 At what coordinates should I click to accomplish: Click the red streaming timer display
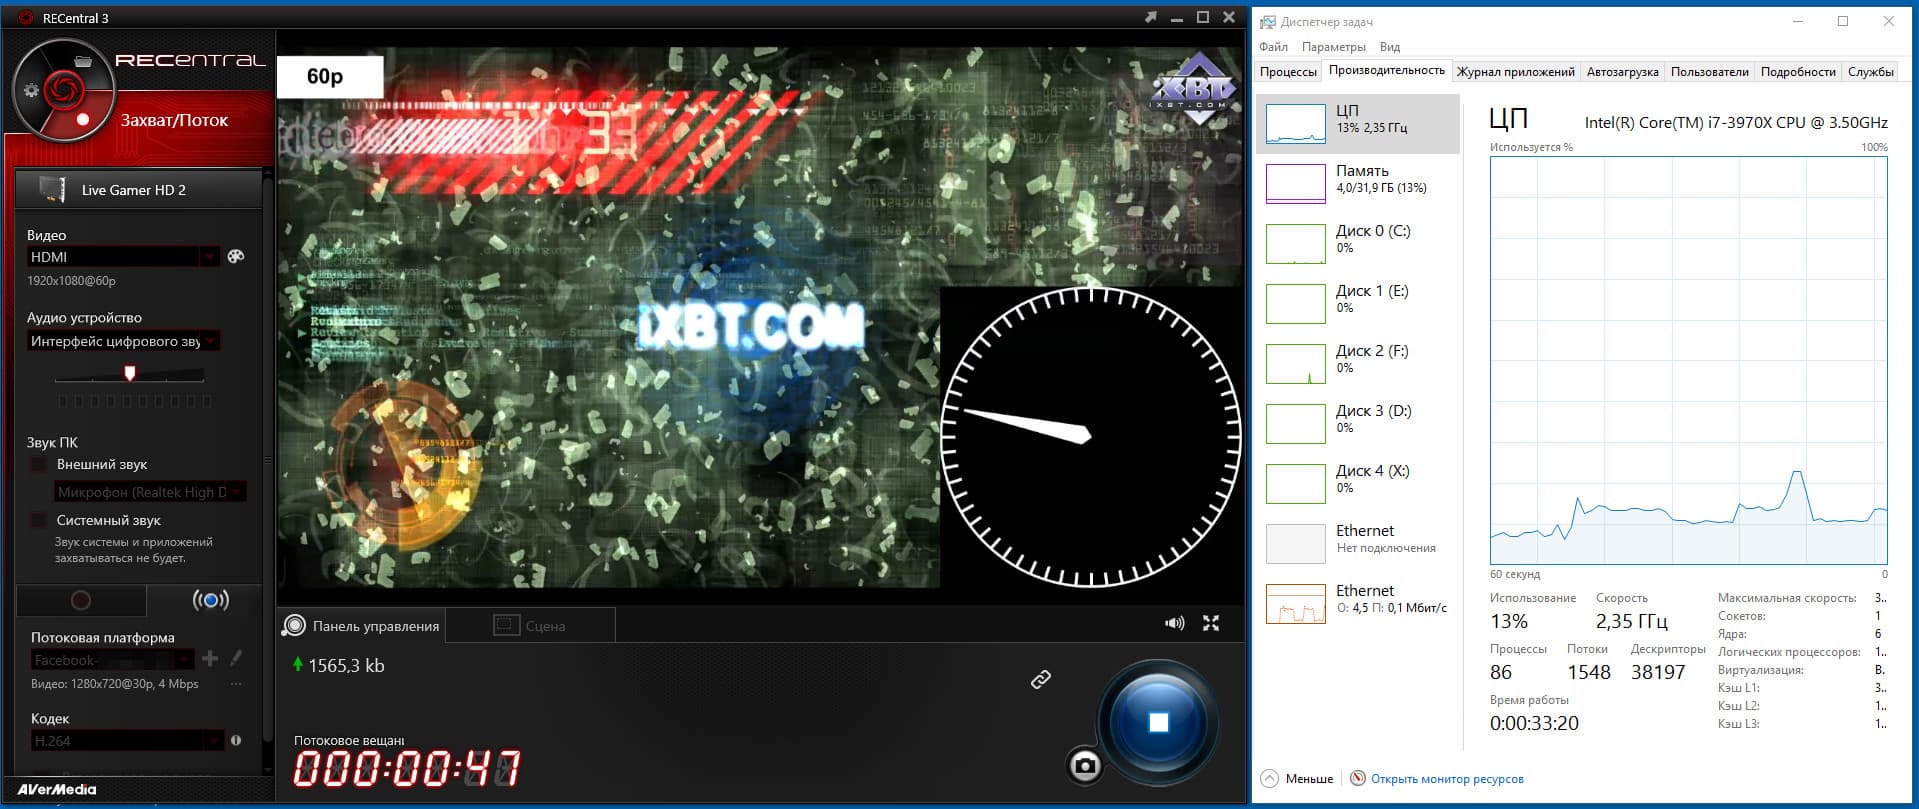(407, 768)
